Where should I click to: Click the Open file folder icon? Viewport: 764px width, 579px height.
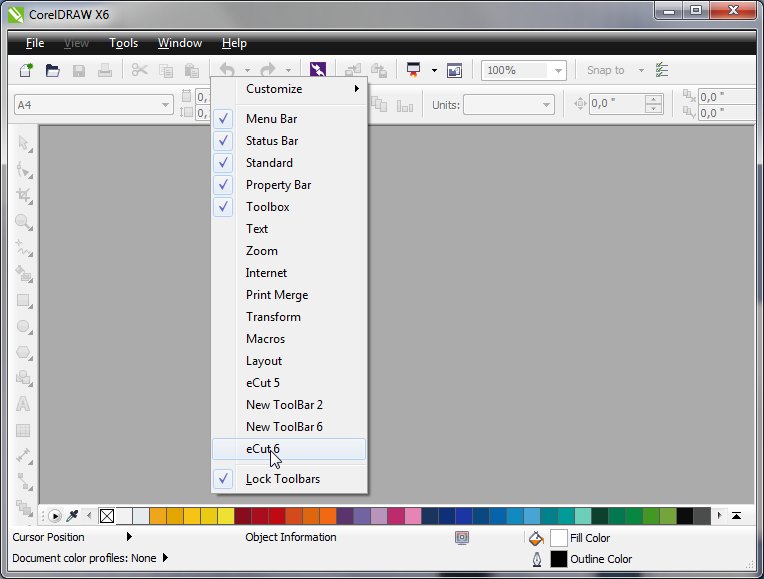pyautogui.click(x=53, y=70)
